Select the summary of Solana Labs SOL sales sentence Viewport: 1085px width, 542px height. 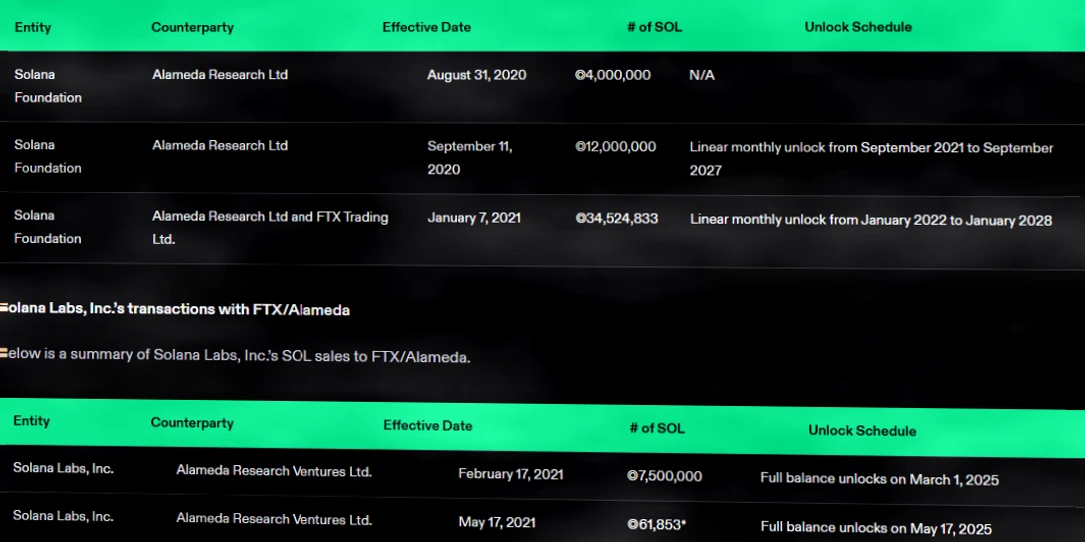pyautogui.click(x=235, y=356)
